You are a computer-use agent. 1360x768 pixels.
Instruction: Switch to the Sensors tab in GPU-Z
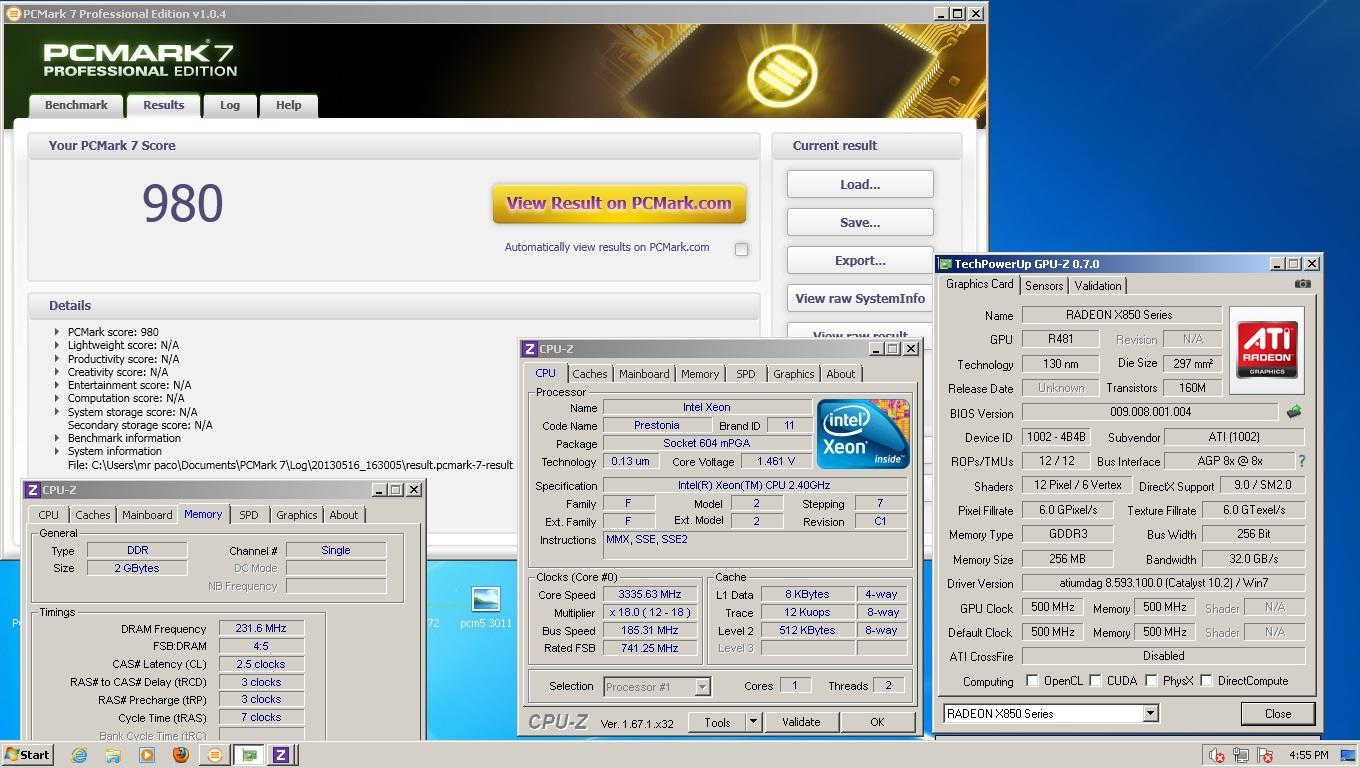[x=1044, y=286]
